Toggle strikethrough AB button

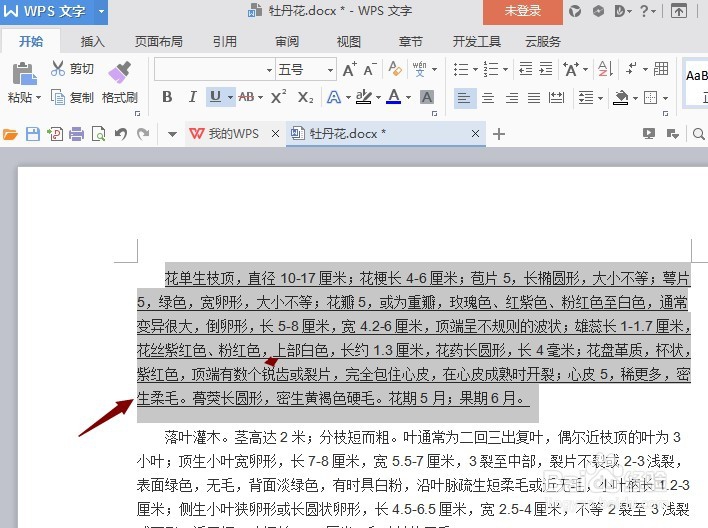tap(246, 97)
